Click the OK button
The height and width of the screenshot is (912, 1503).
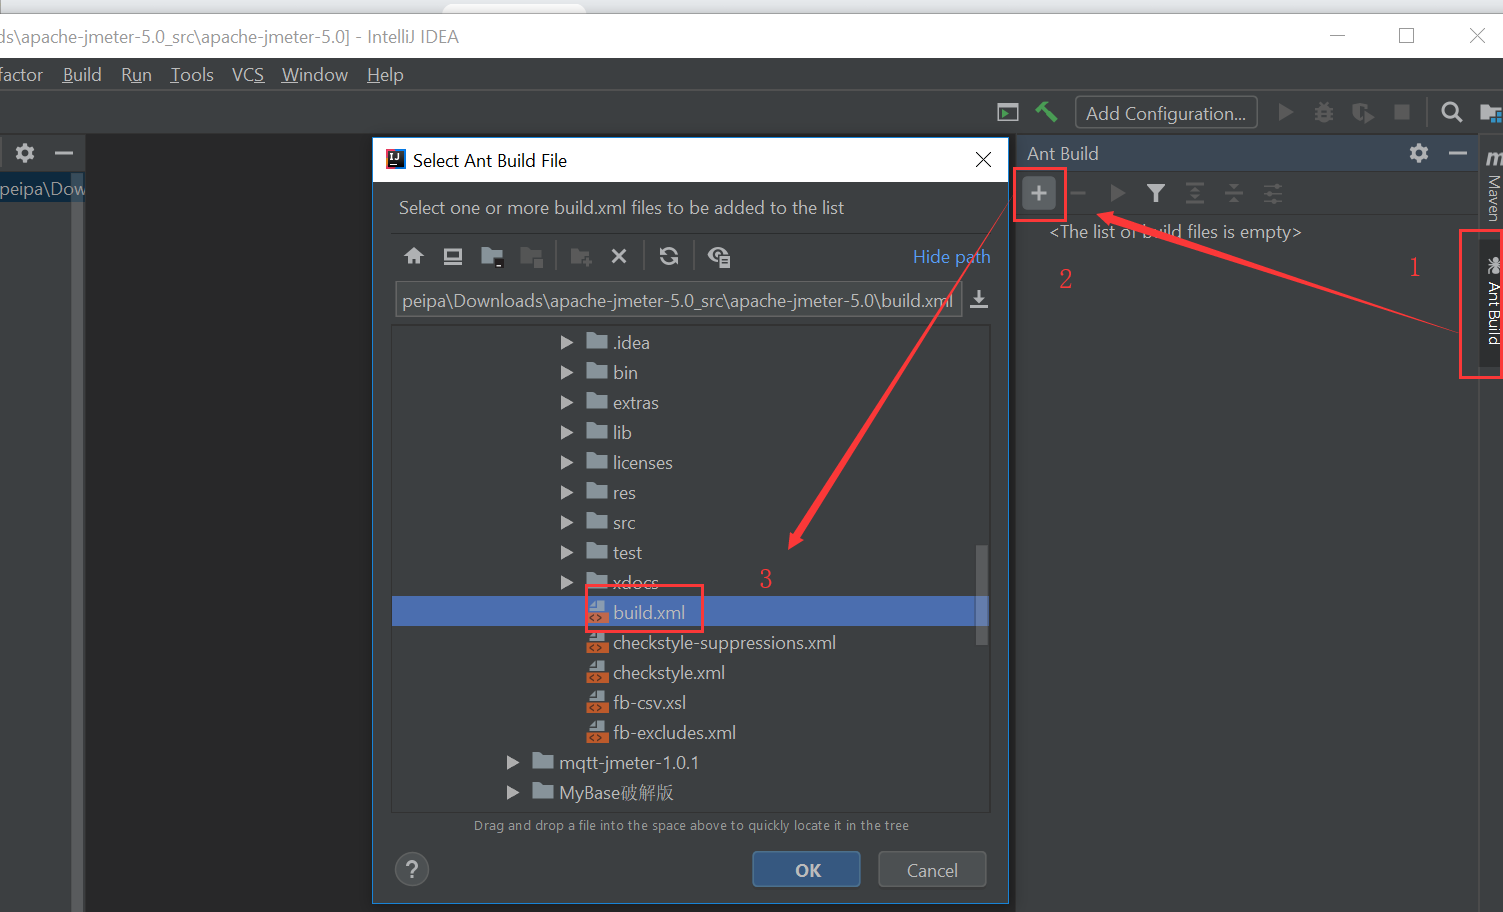(806, 869)
